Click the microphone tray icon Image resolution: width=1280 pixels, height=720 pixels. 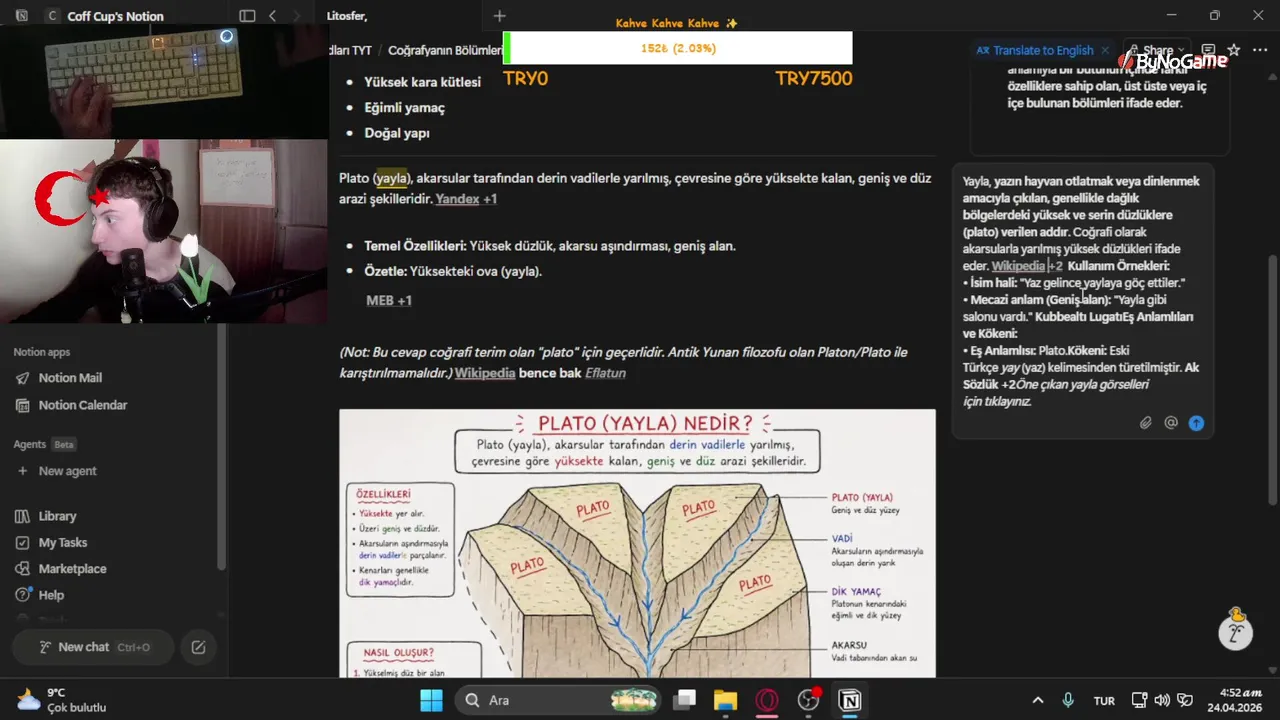coord(1068,700)
